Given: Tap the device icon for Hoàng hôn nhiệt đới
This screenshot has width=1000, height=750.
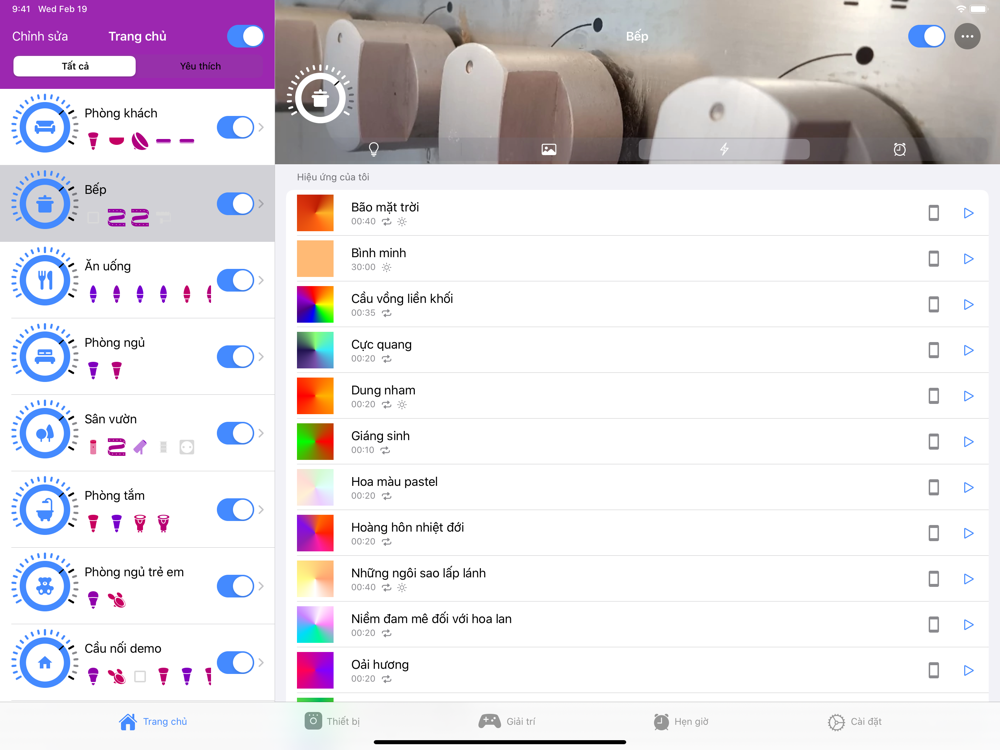Looking at the screenshot, I should click(x=934, y=533).
